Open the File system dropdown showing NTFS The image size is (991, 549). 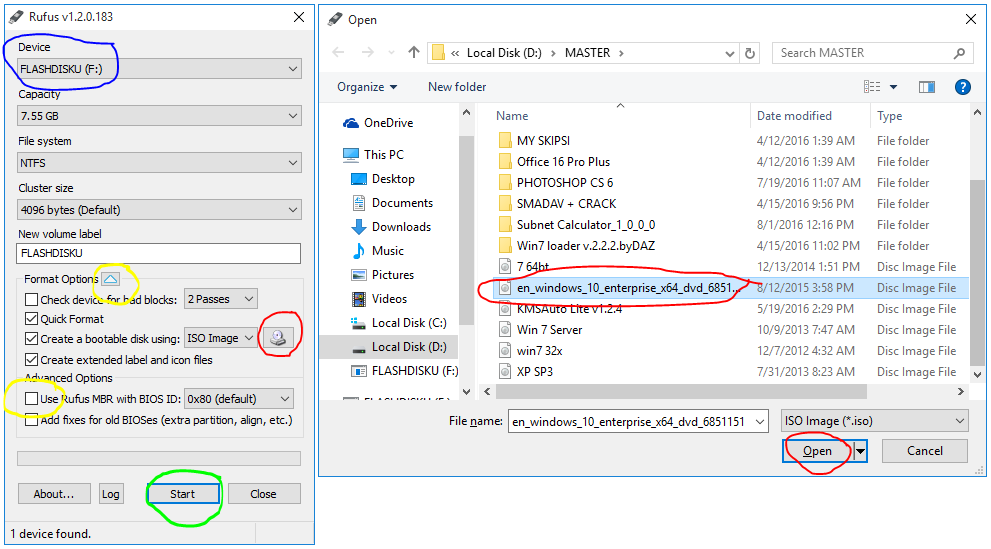coord(159,163)
